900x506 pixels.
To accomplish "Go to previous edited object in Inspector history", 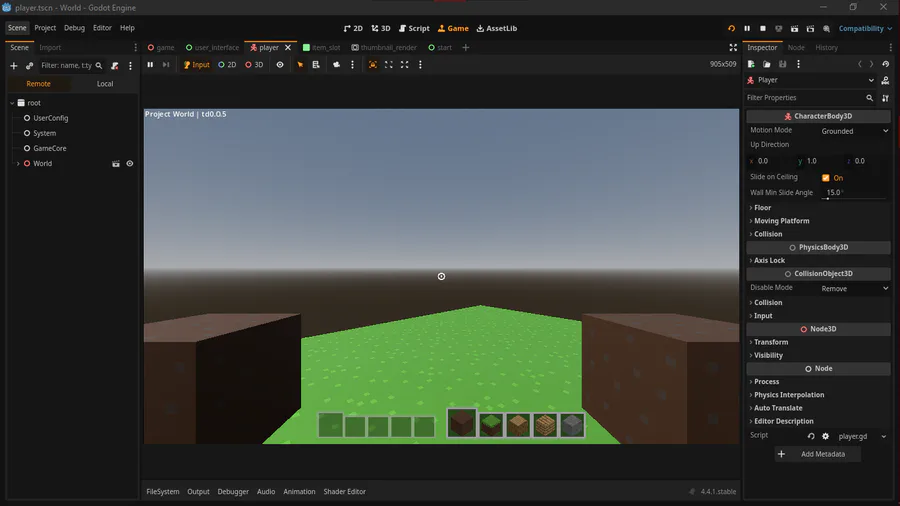I will 859,64.
